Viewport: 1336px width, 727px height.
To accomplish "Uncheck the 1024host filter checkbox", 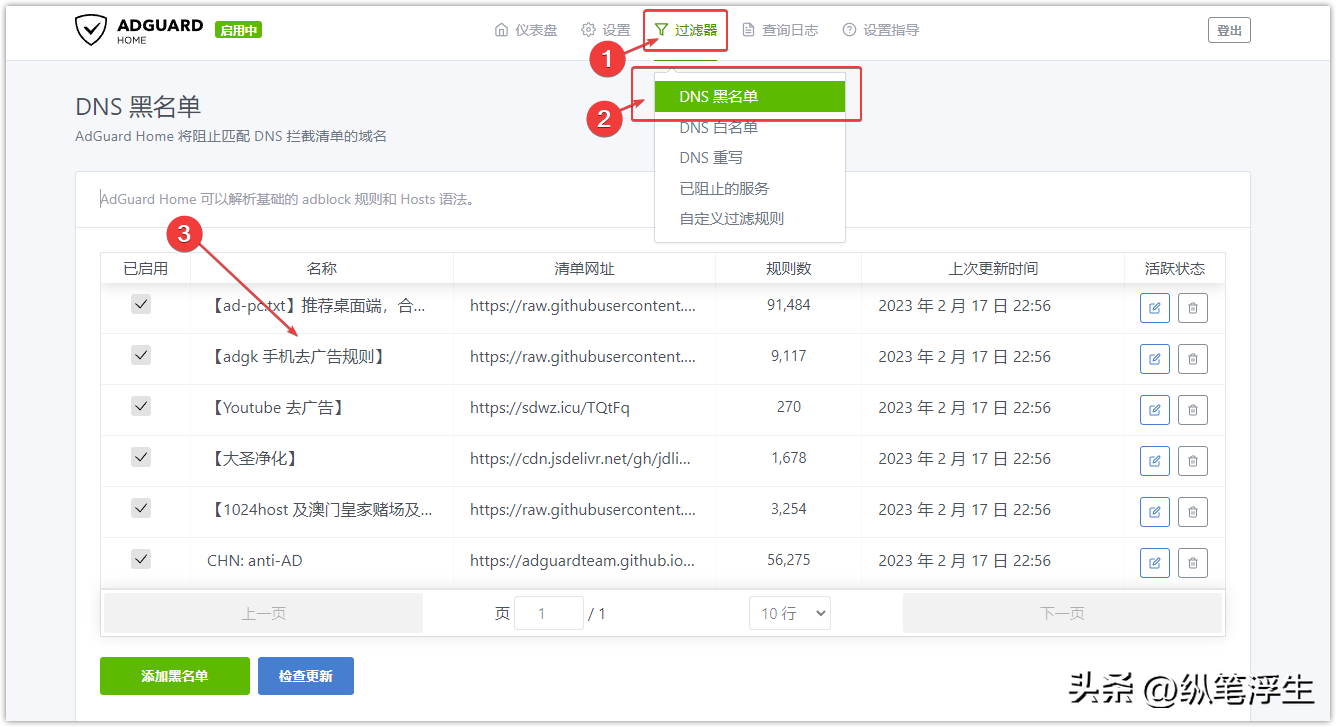I will pyautogui.click(x=141, y=508).
